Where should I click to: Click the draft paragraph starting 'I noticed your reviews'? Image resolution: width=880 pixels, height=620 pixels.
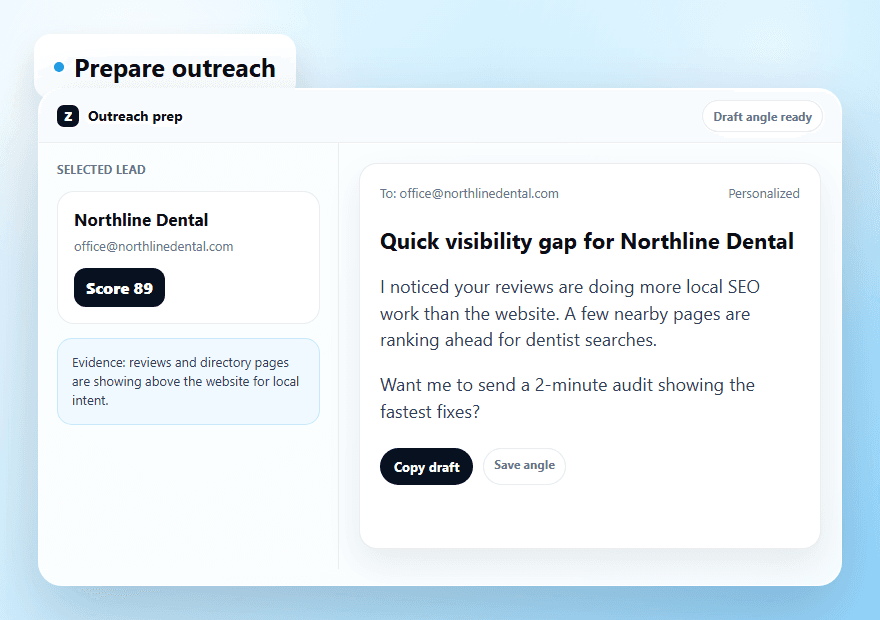point(570,313)
